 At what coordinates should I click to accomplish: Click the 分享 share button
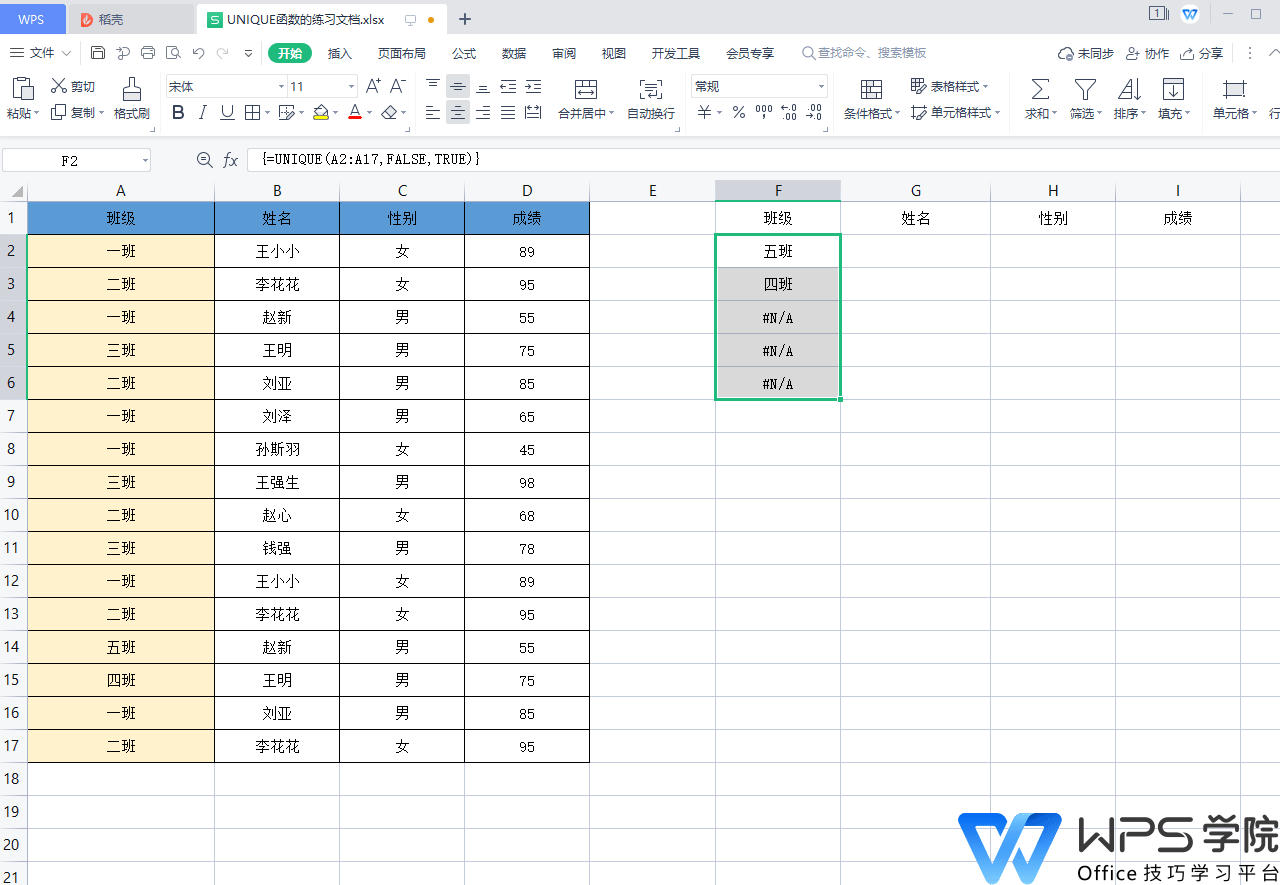point(1201,53)
